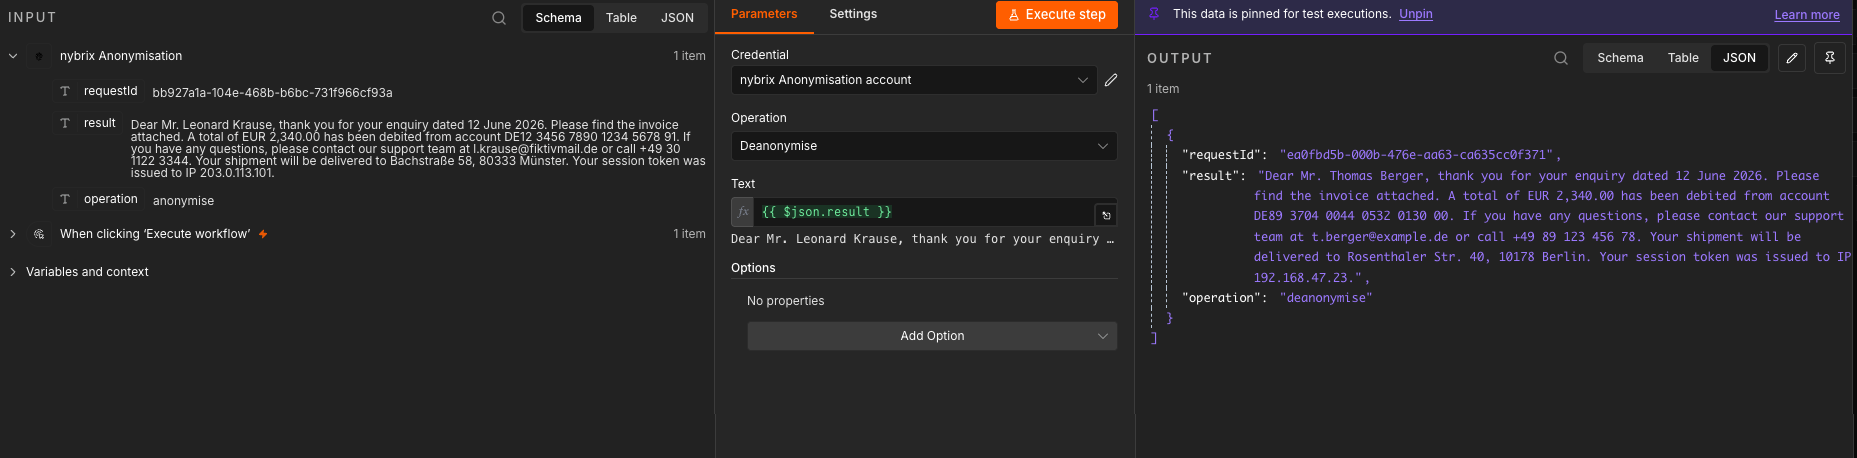Click the Execute step button
This screenshot has height=458, width=1857.
coord(1057,15)
